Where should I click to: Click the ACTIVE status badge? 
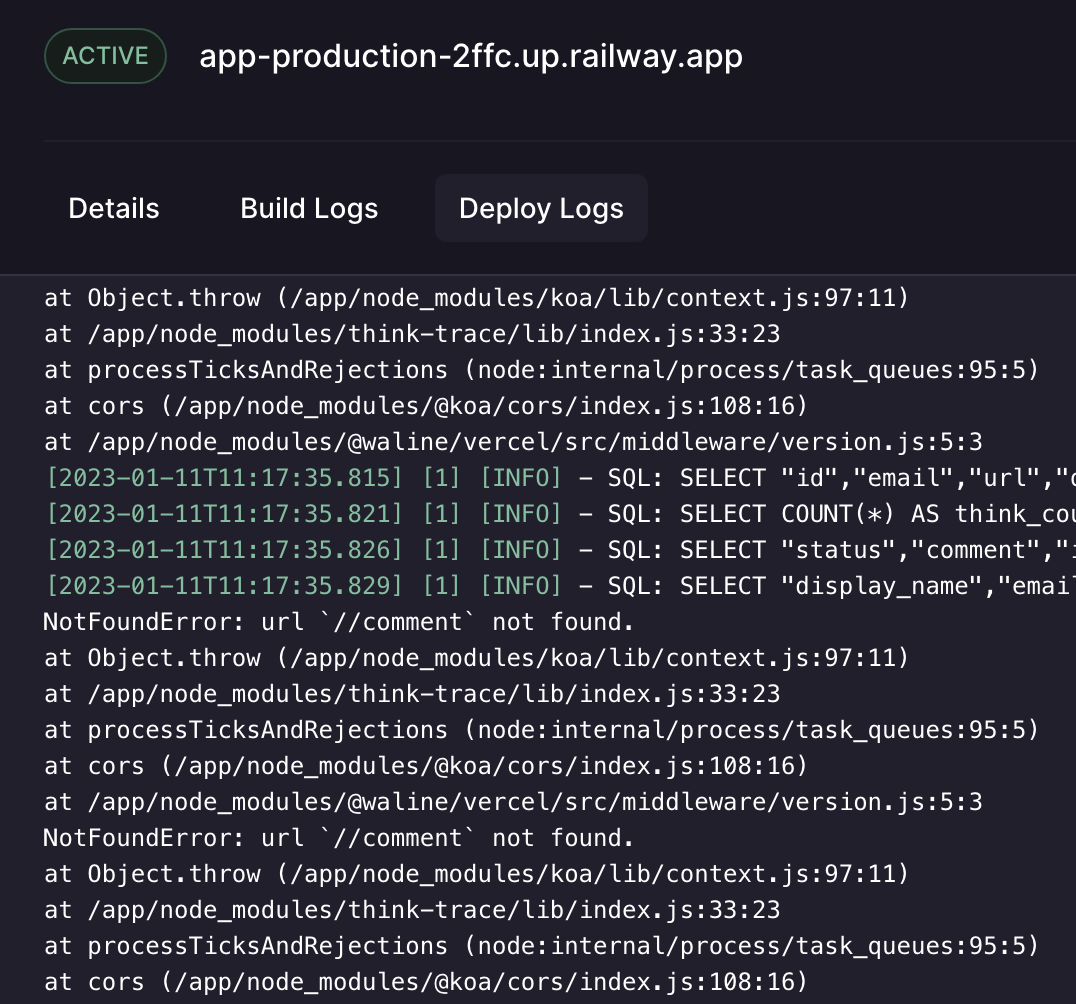[104, 56]
